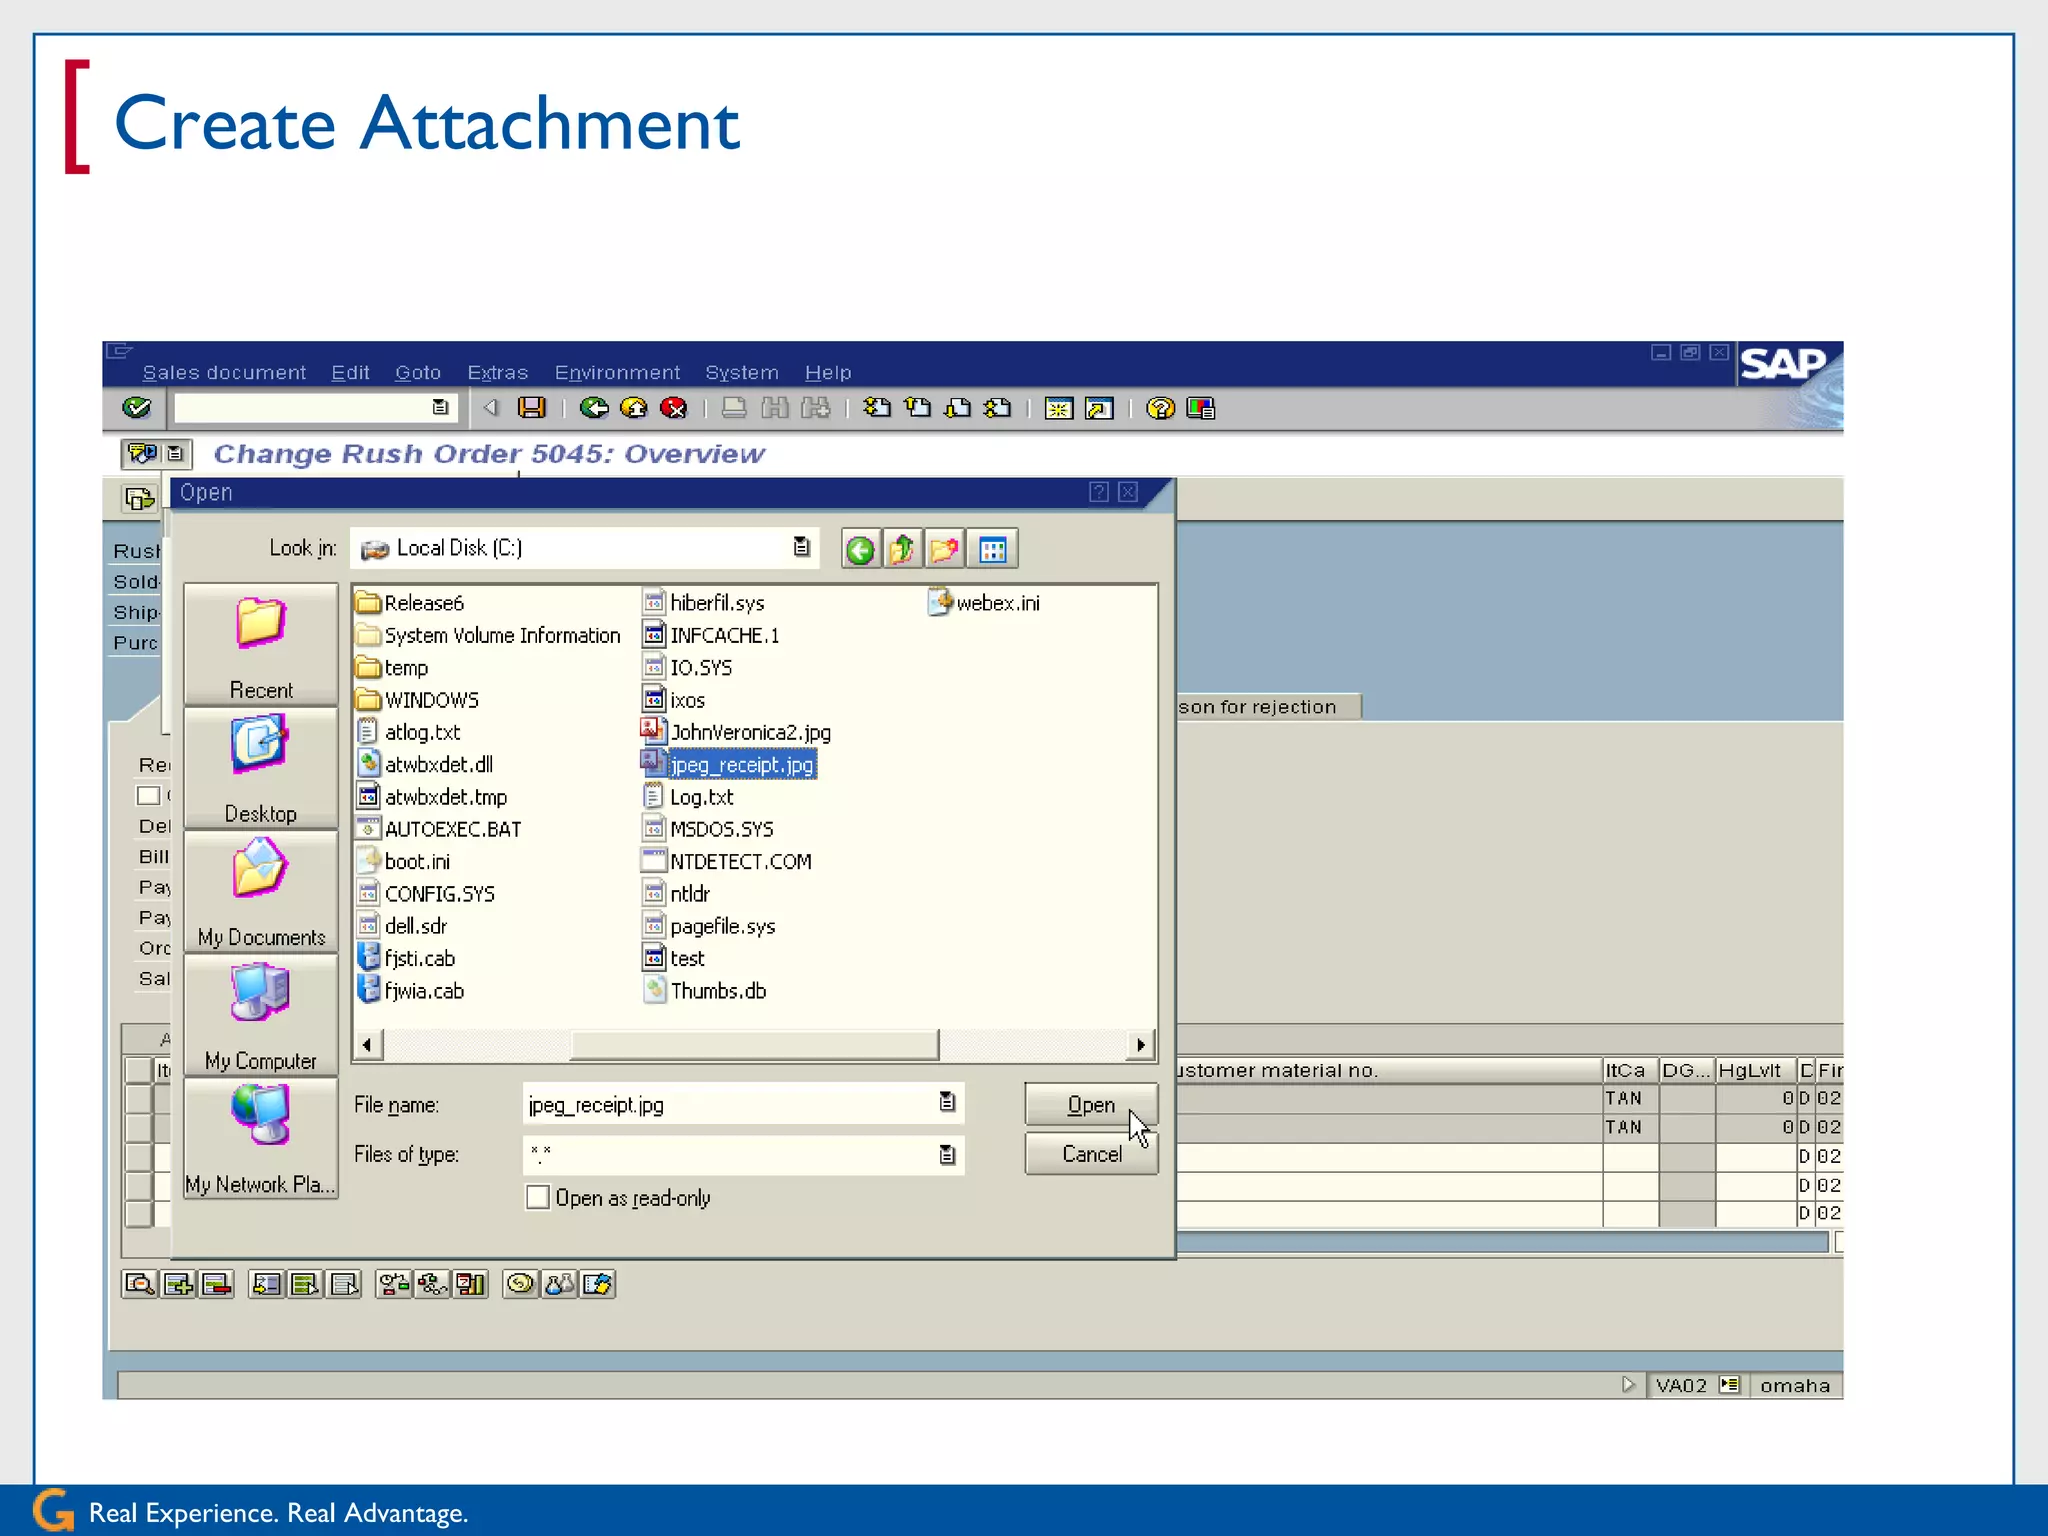Click the Open dialog's question mark help button
The image size is (2048, 1536).
1099,492
